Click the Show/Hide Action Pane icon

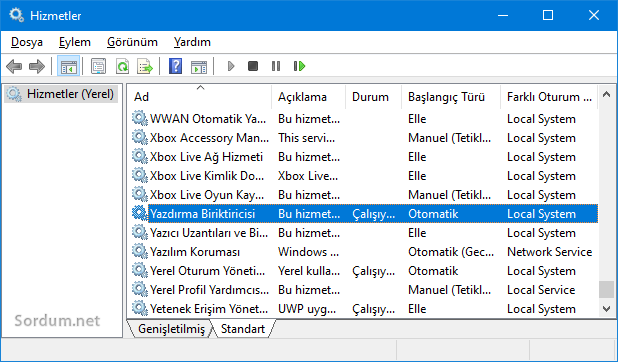tap(199, 67)
